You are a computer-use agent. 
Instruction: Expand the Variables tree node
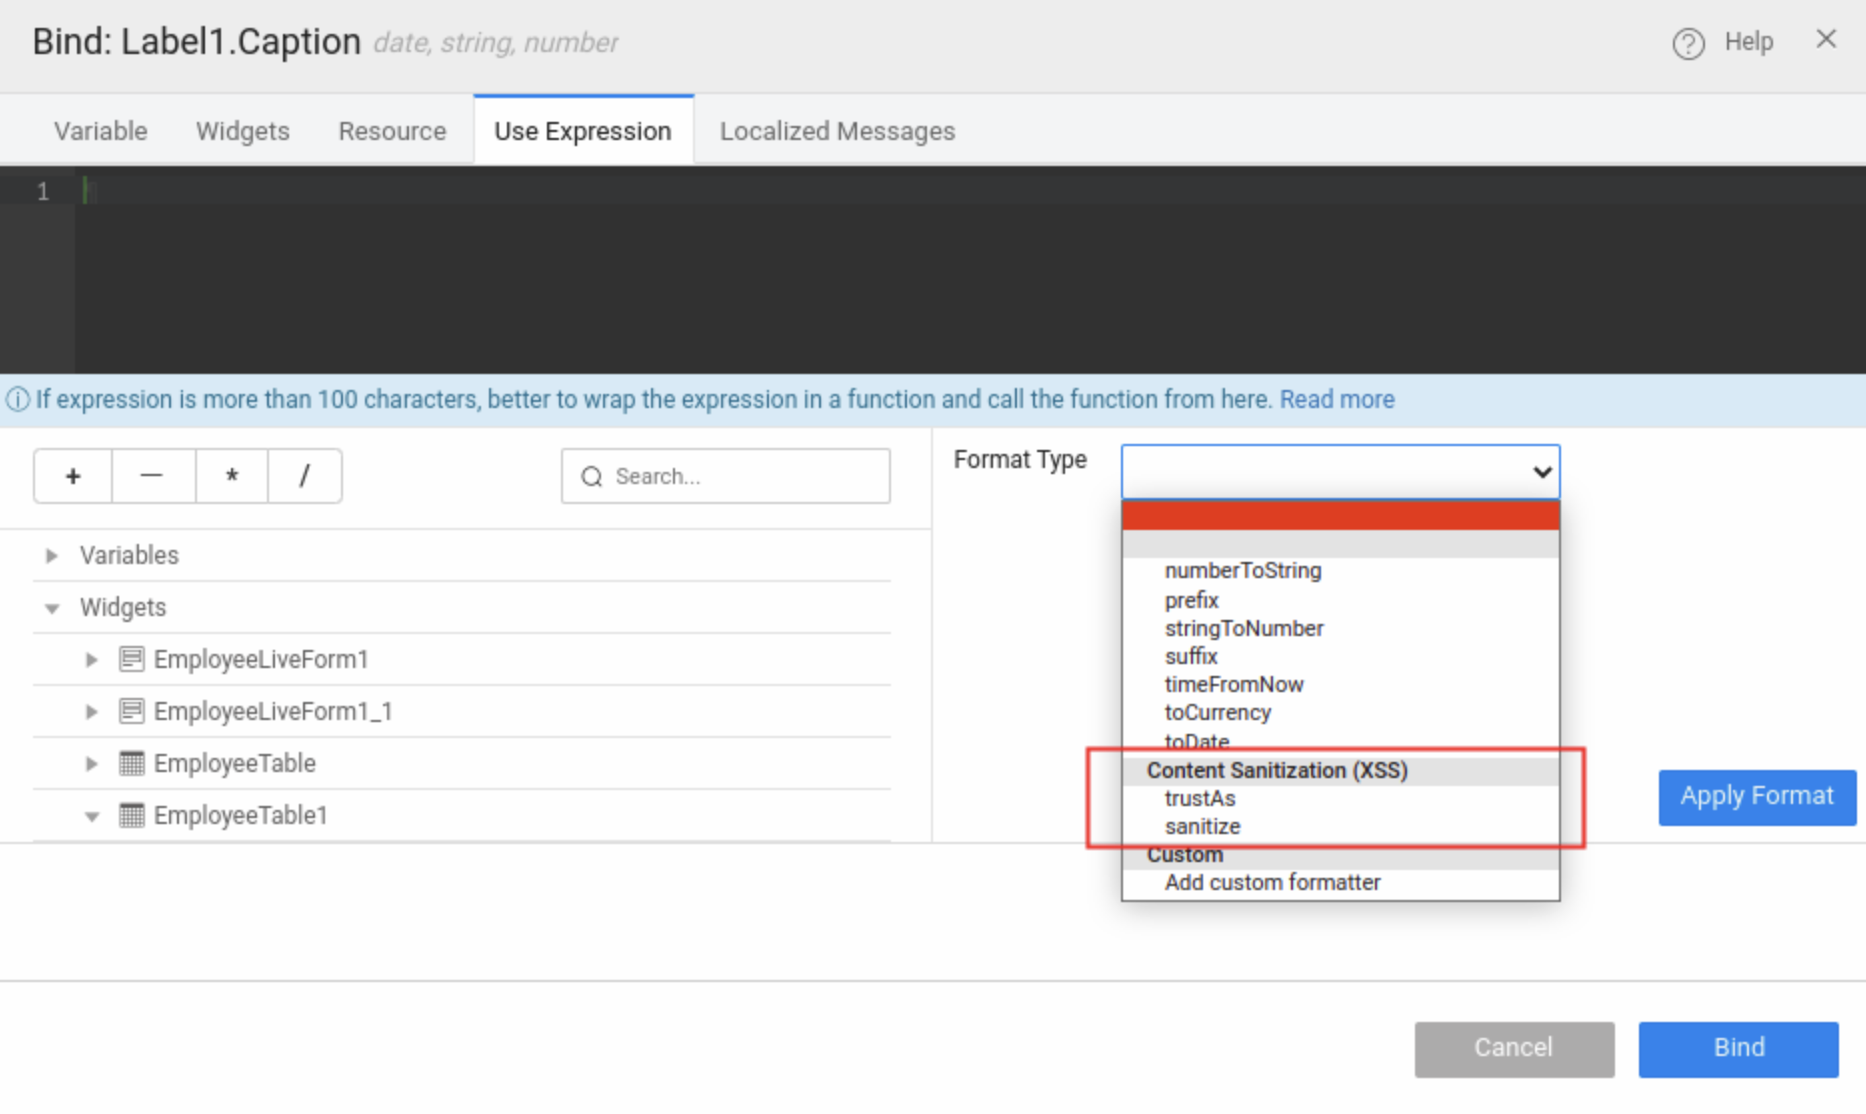point(51,555)
